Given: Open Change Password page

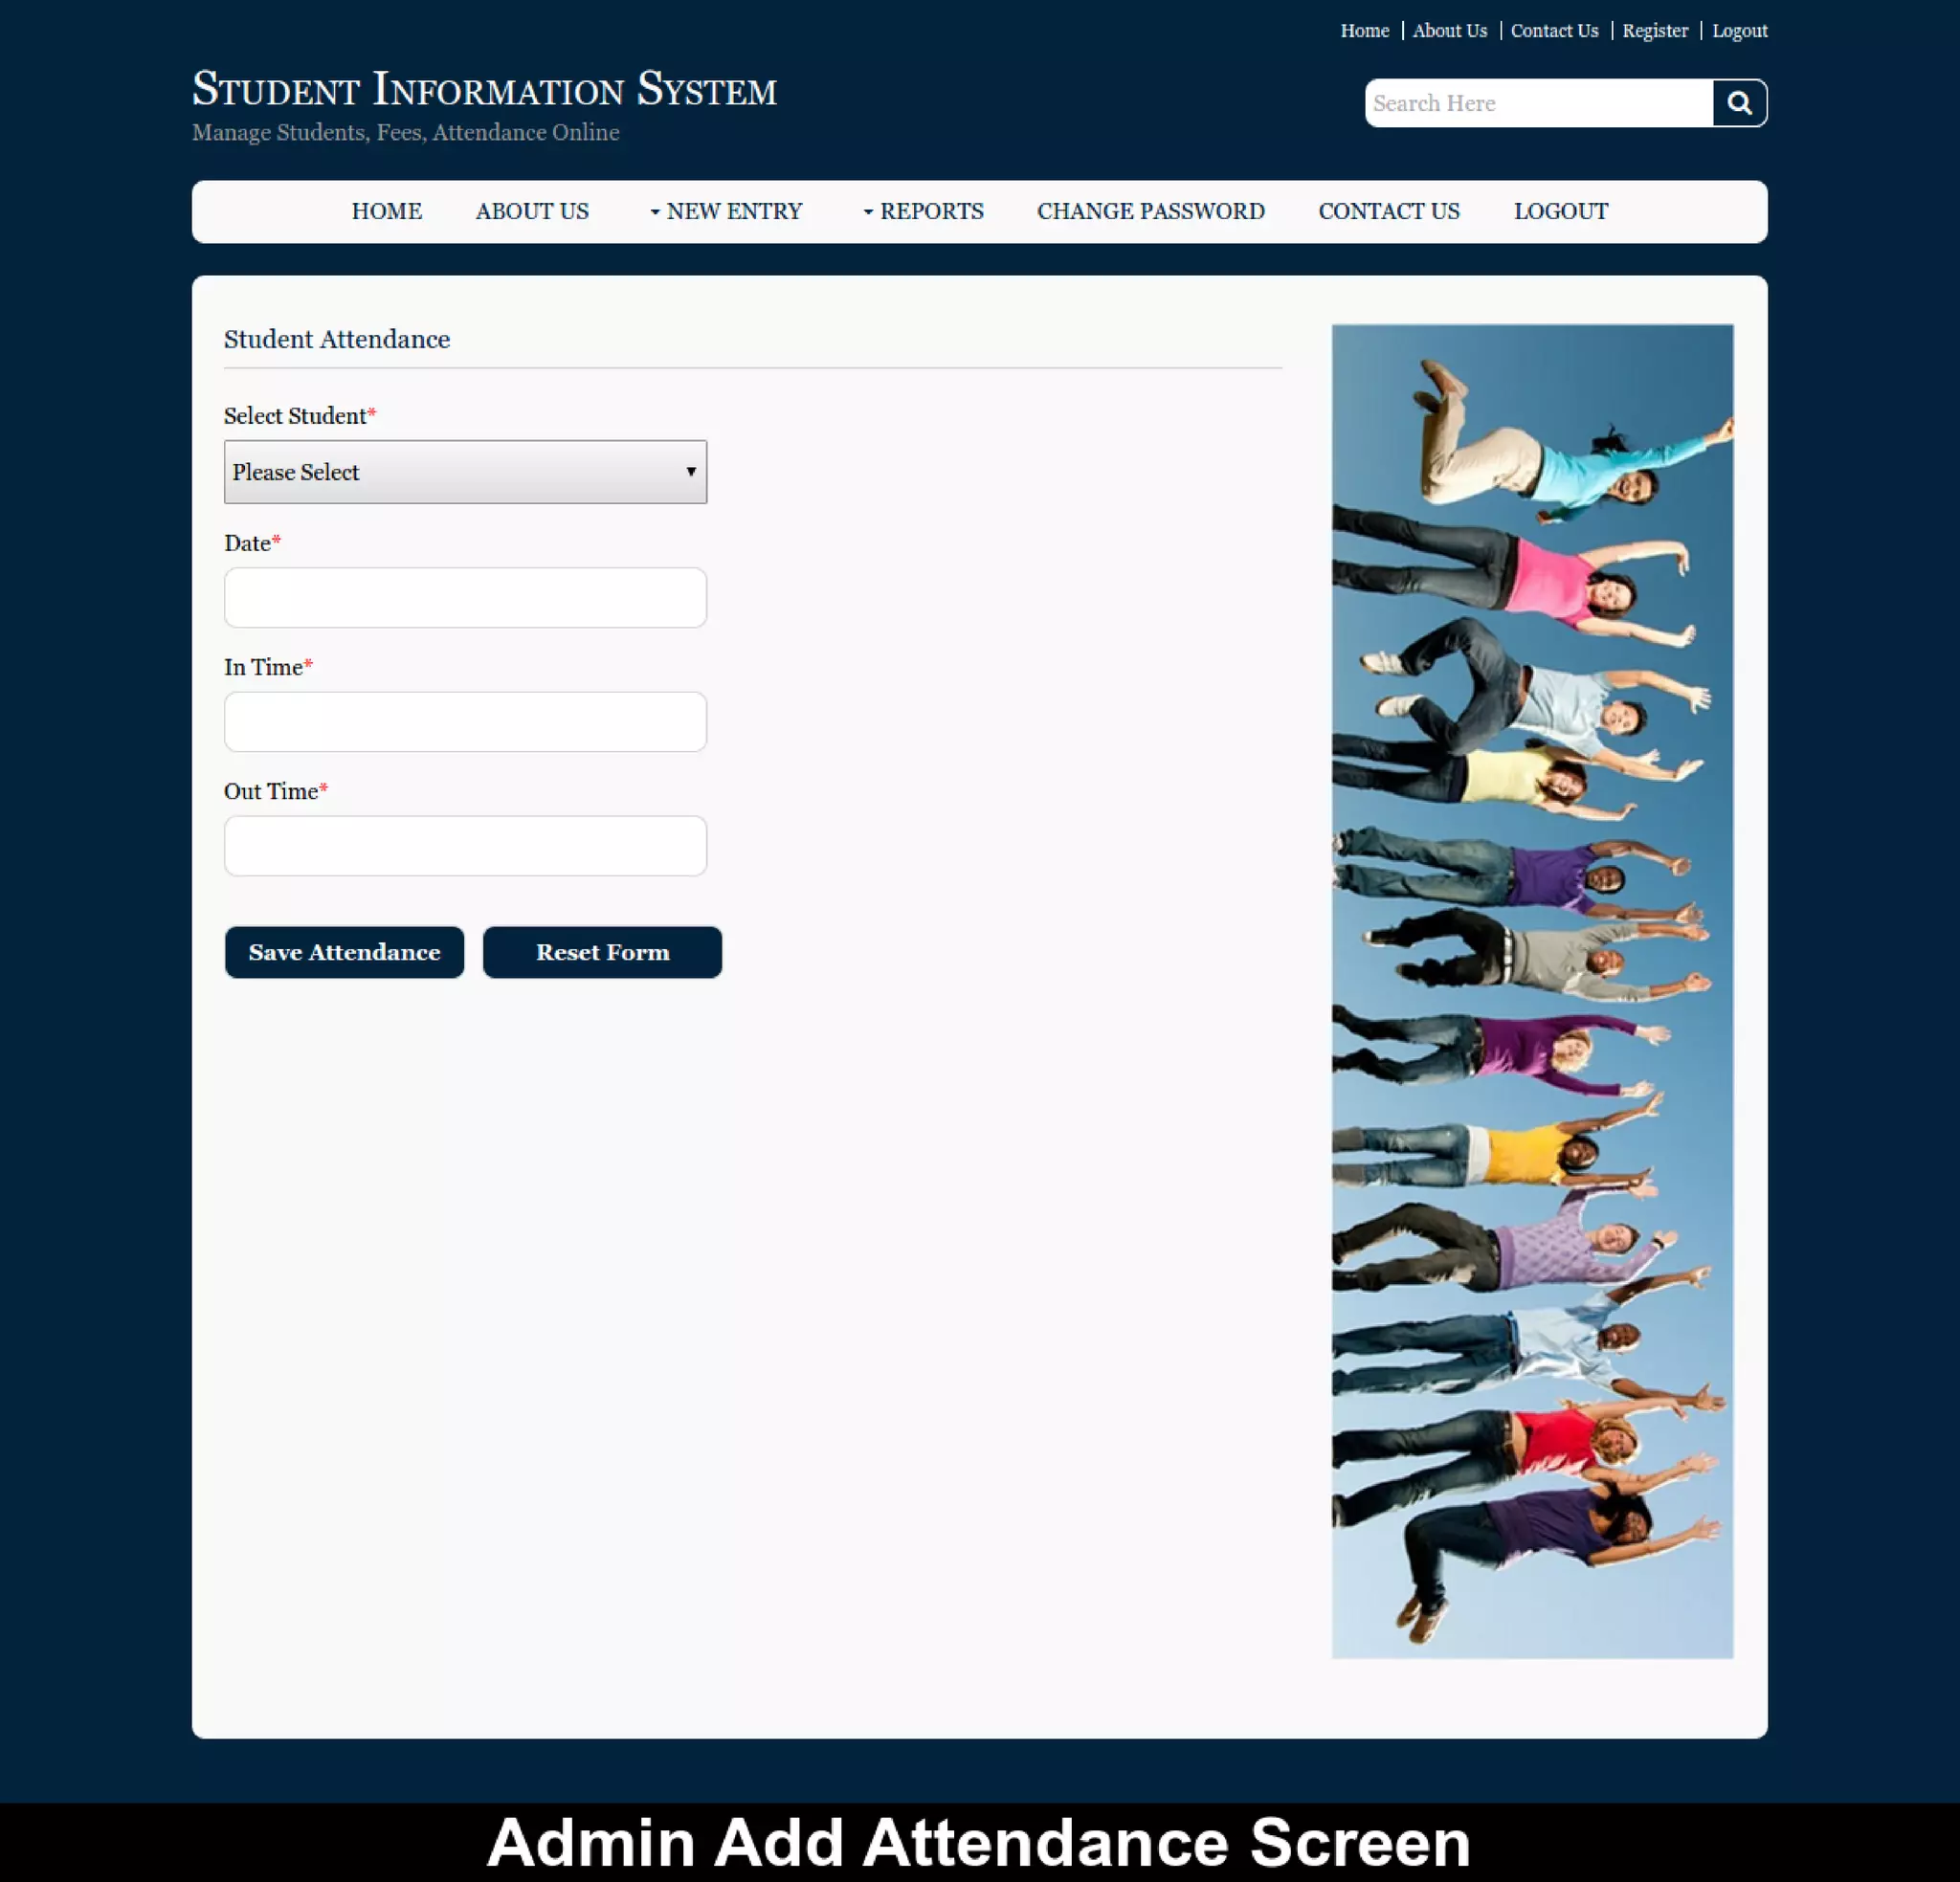Looking at the screenshot, I should 1151,212.
